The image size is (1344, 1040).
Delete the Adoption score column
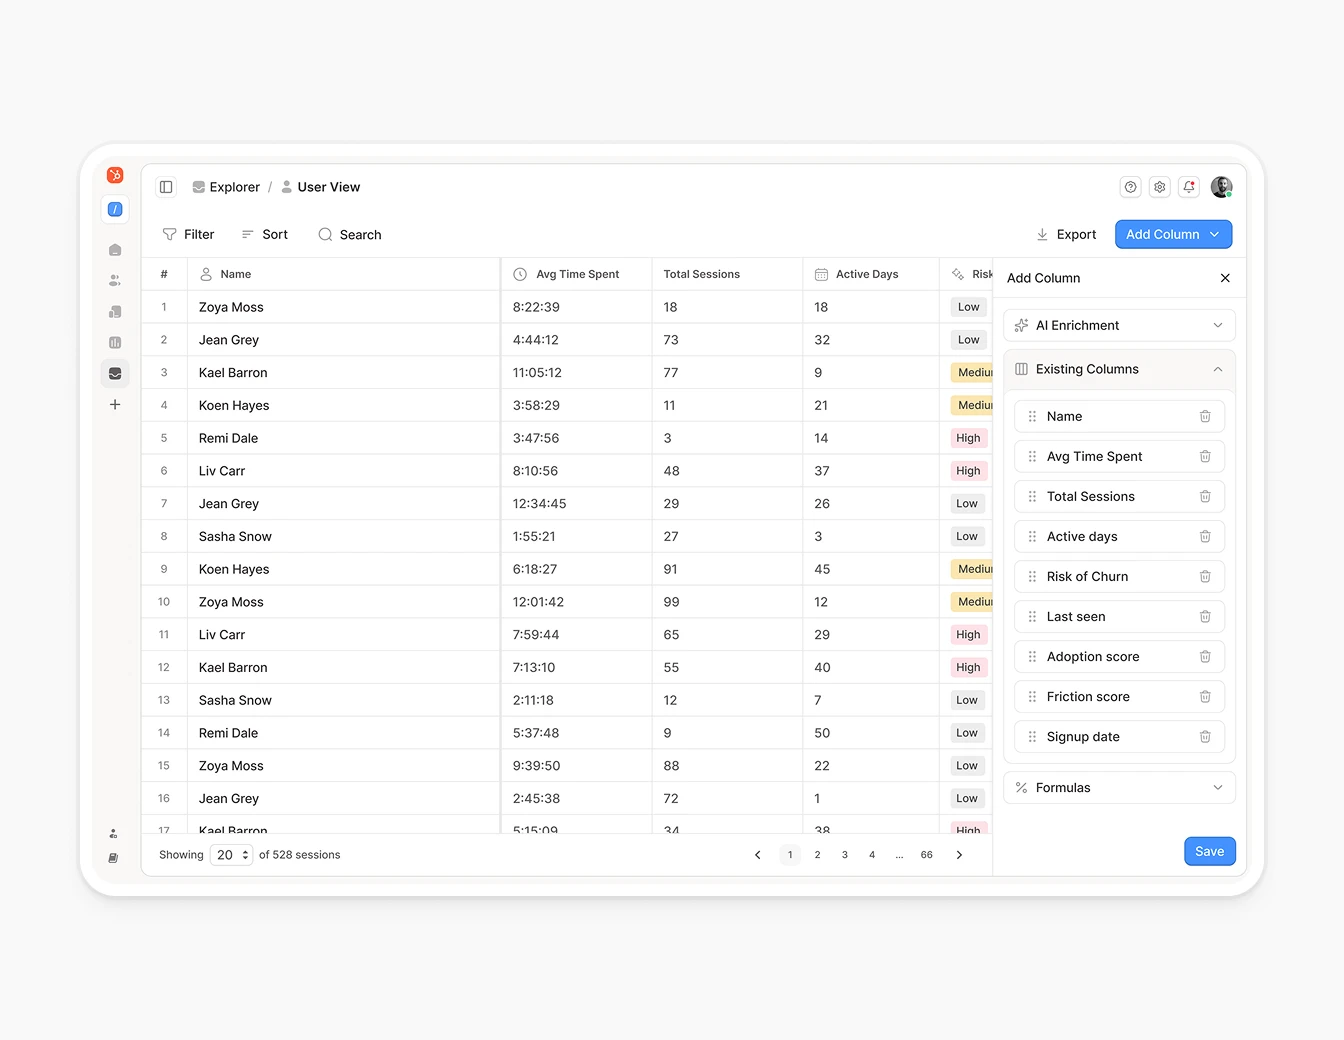1205,656
